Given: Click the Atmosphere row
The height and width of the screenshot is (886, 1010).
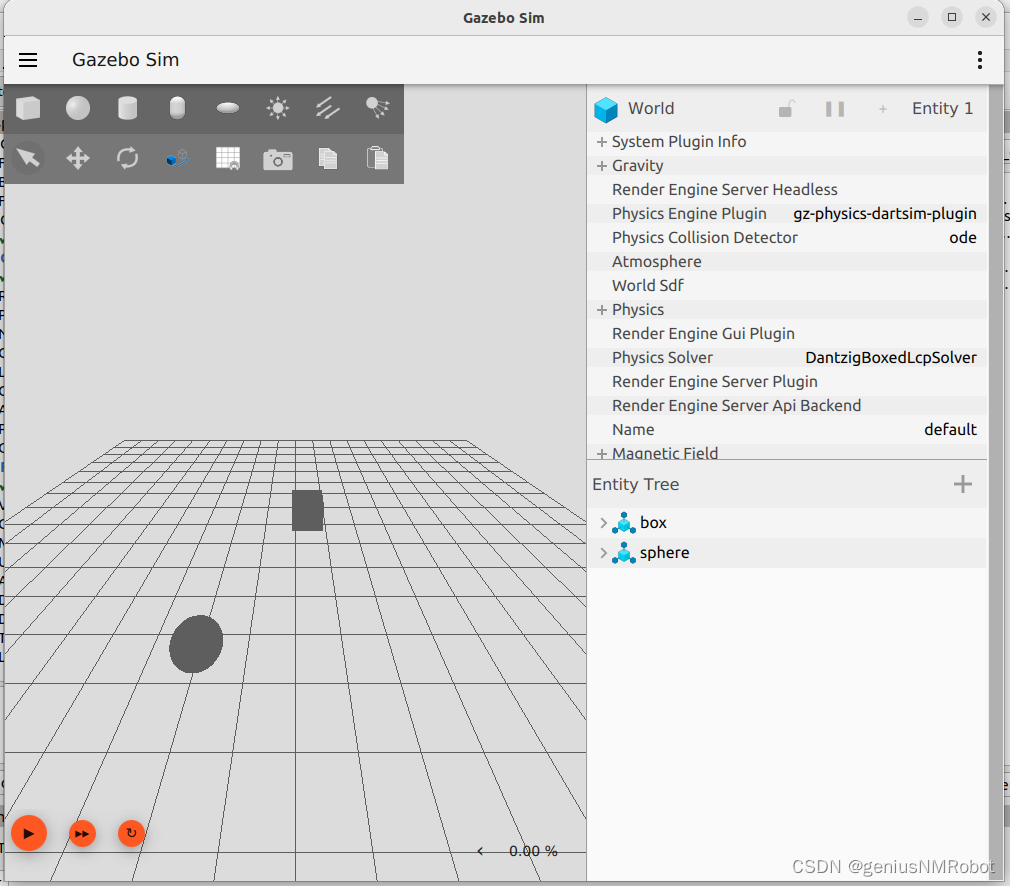Looking at the screenshot, I should point(786,262).
